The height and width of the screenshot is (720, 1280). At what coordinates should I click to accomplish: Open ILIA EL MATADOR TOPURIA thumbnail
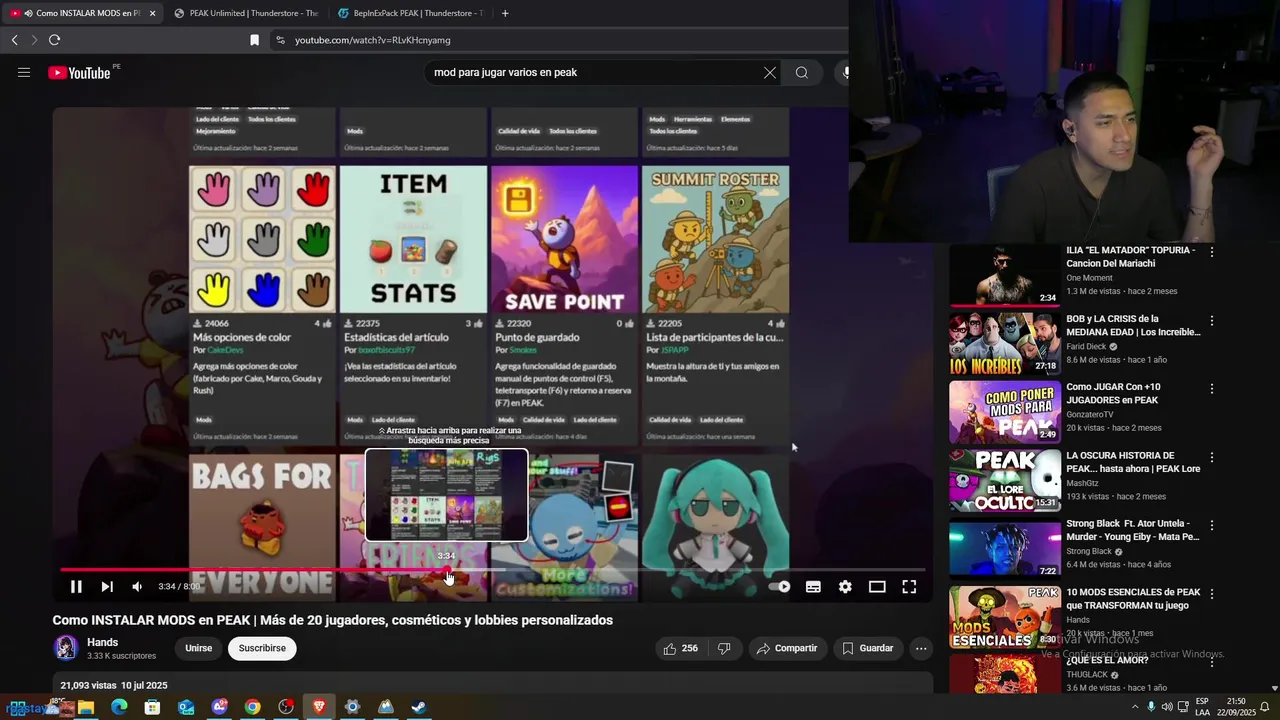(1005, 275)
